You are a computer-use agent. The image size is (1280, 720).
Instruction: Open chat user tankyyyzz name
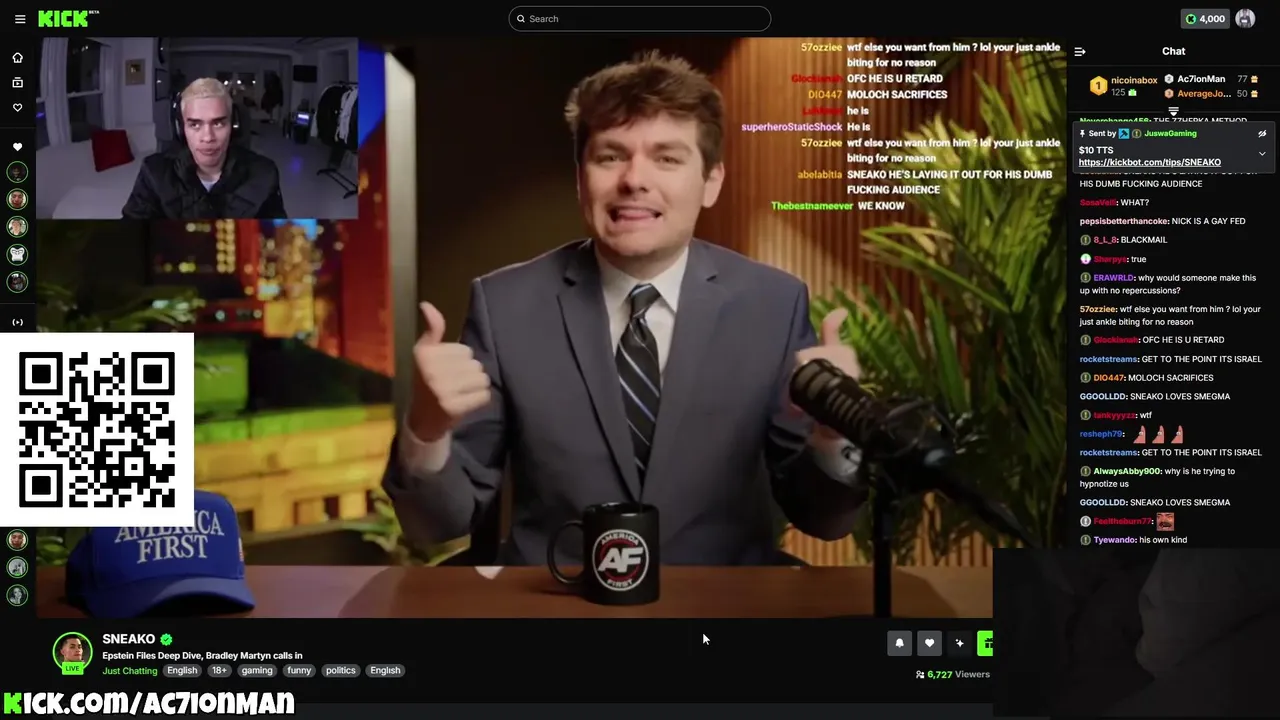tap(1114, 415)
